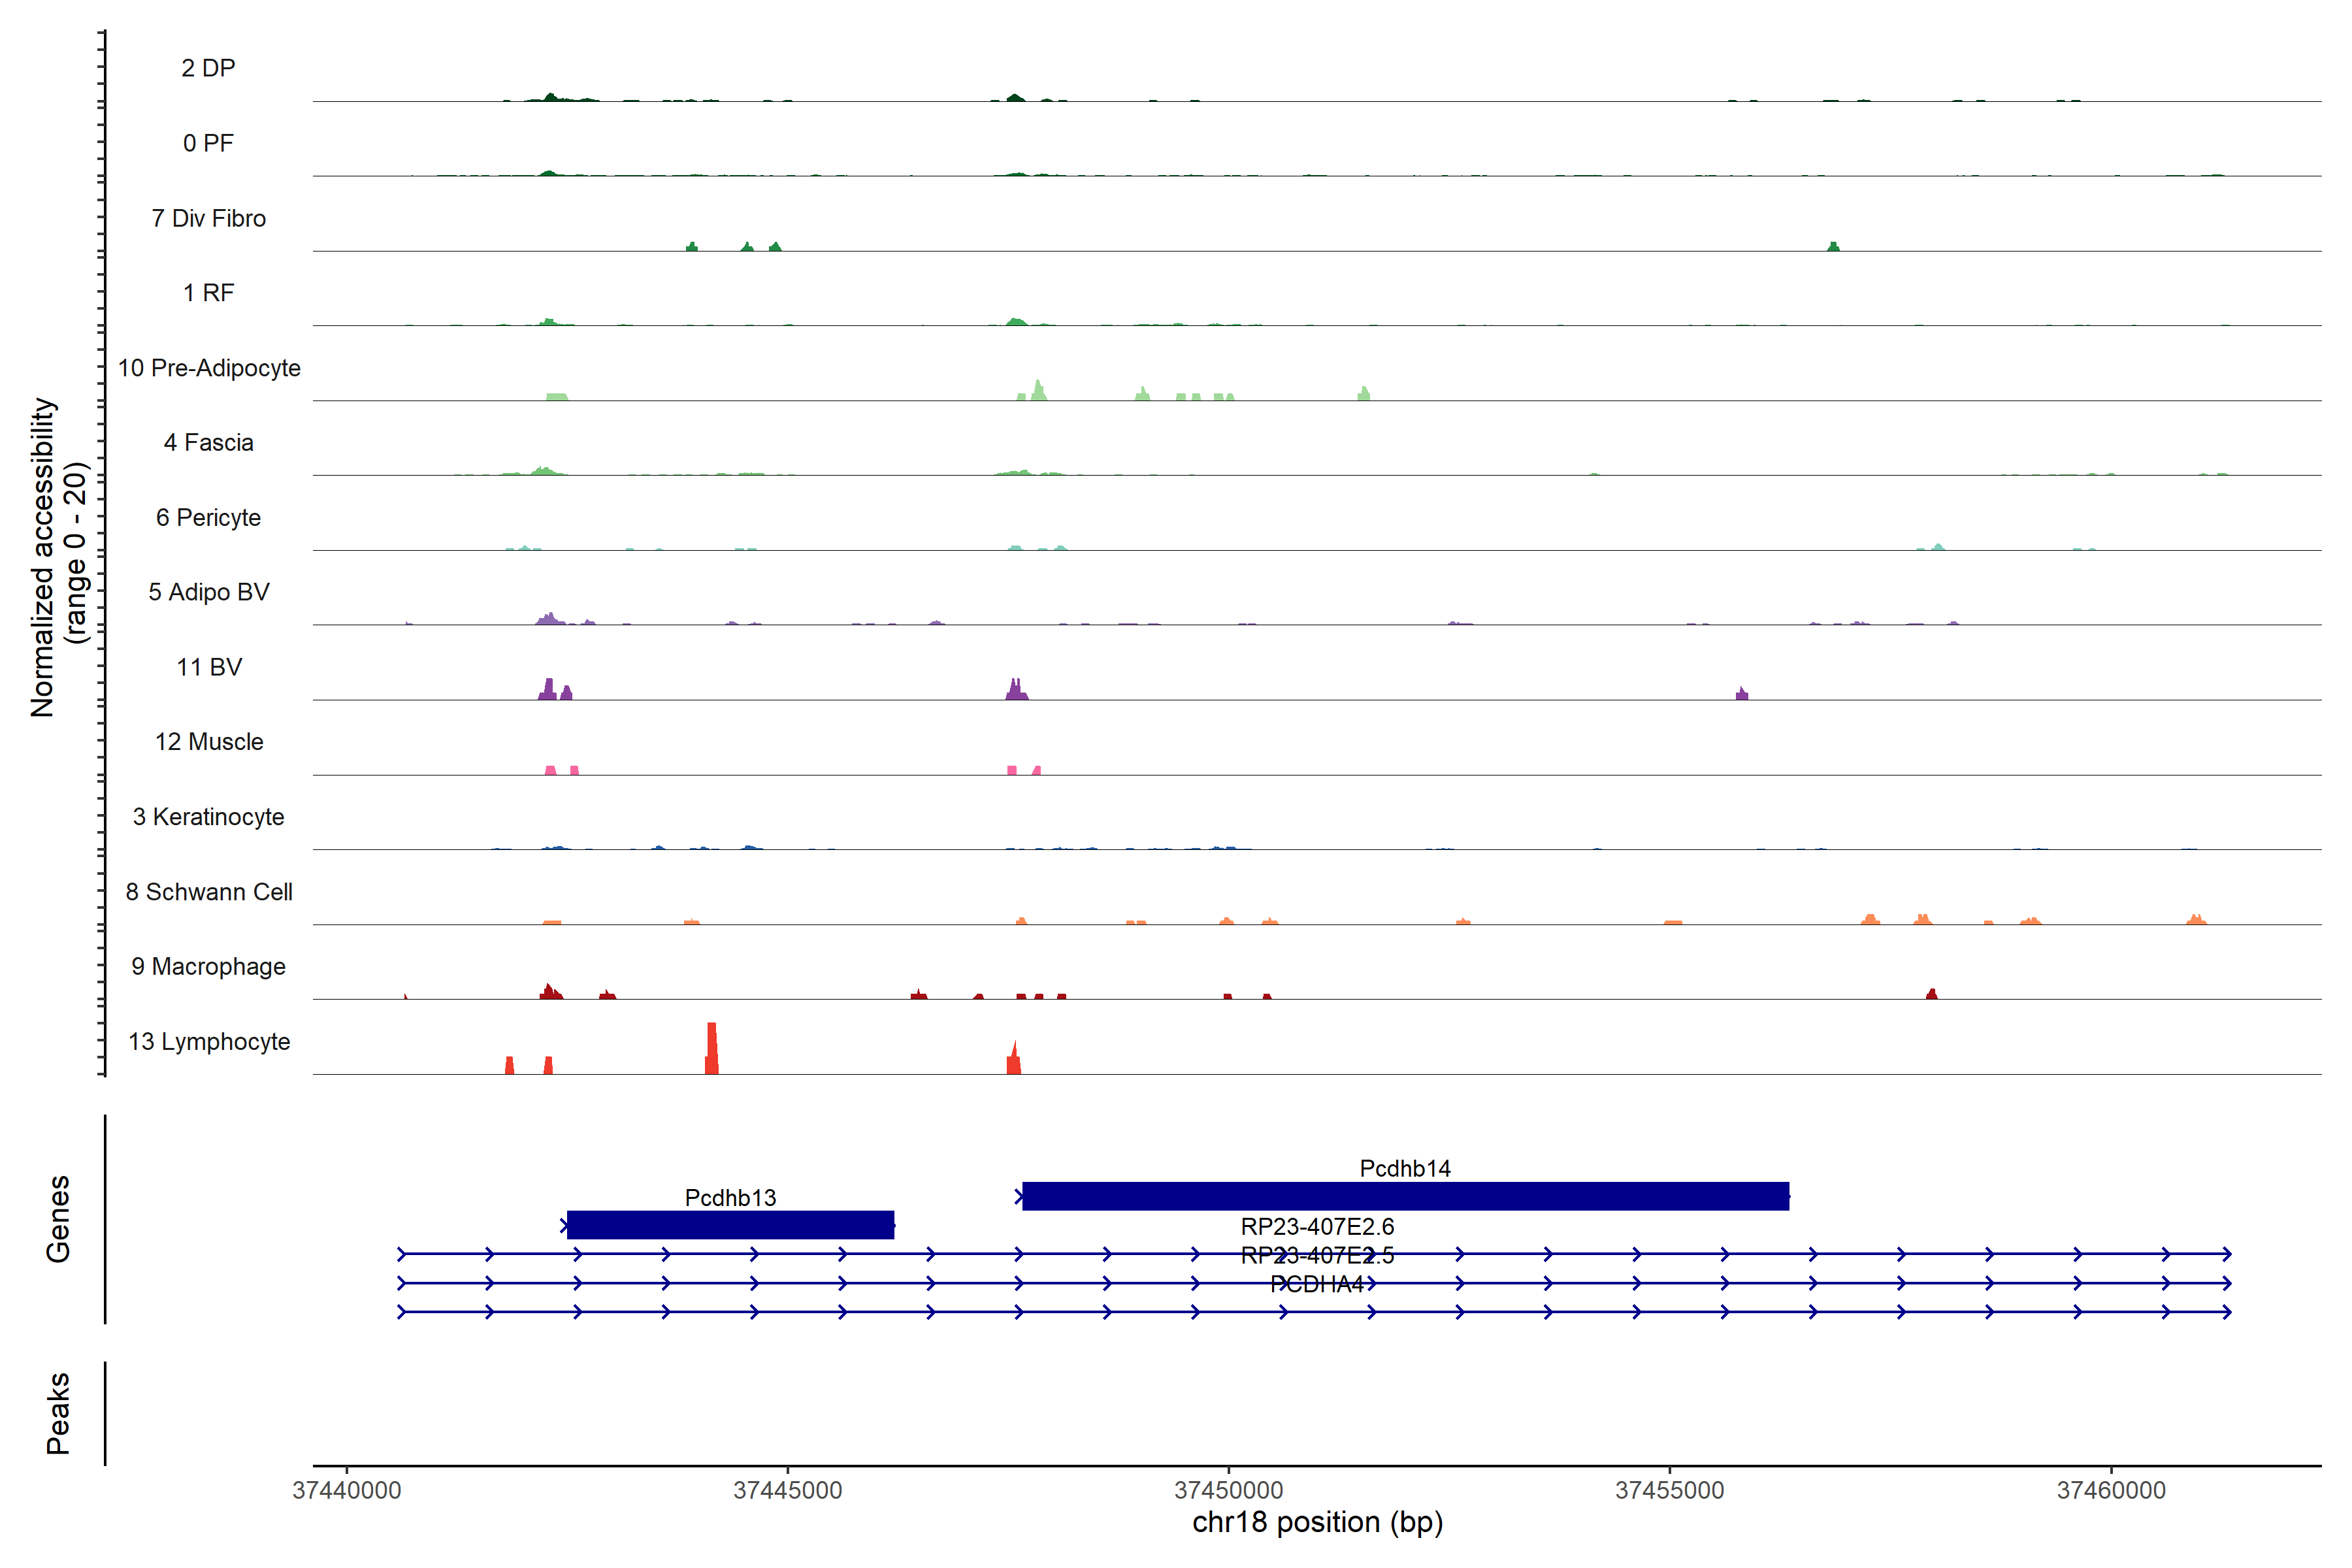Click the Peaks panel label
The width and height of the screenshot is (2352, 1568).
(58, 1413)
